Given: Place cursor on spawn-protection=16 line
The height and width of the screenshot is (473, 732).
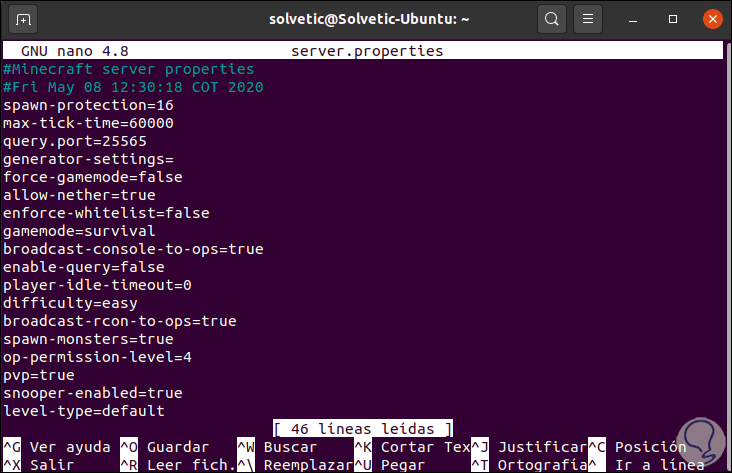Looking at the screenshot, I should tap(88, 105).
